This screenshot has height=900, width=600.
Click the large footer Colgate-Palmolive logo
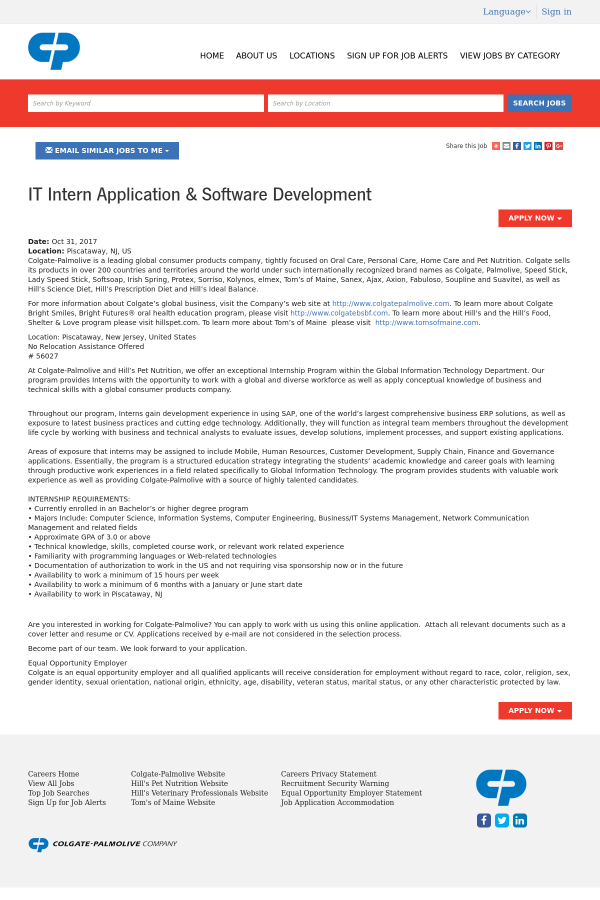501,787
